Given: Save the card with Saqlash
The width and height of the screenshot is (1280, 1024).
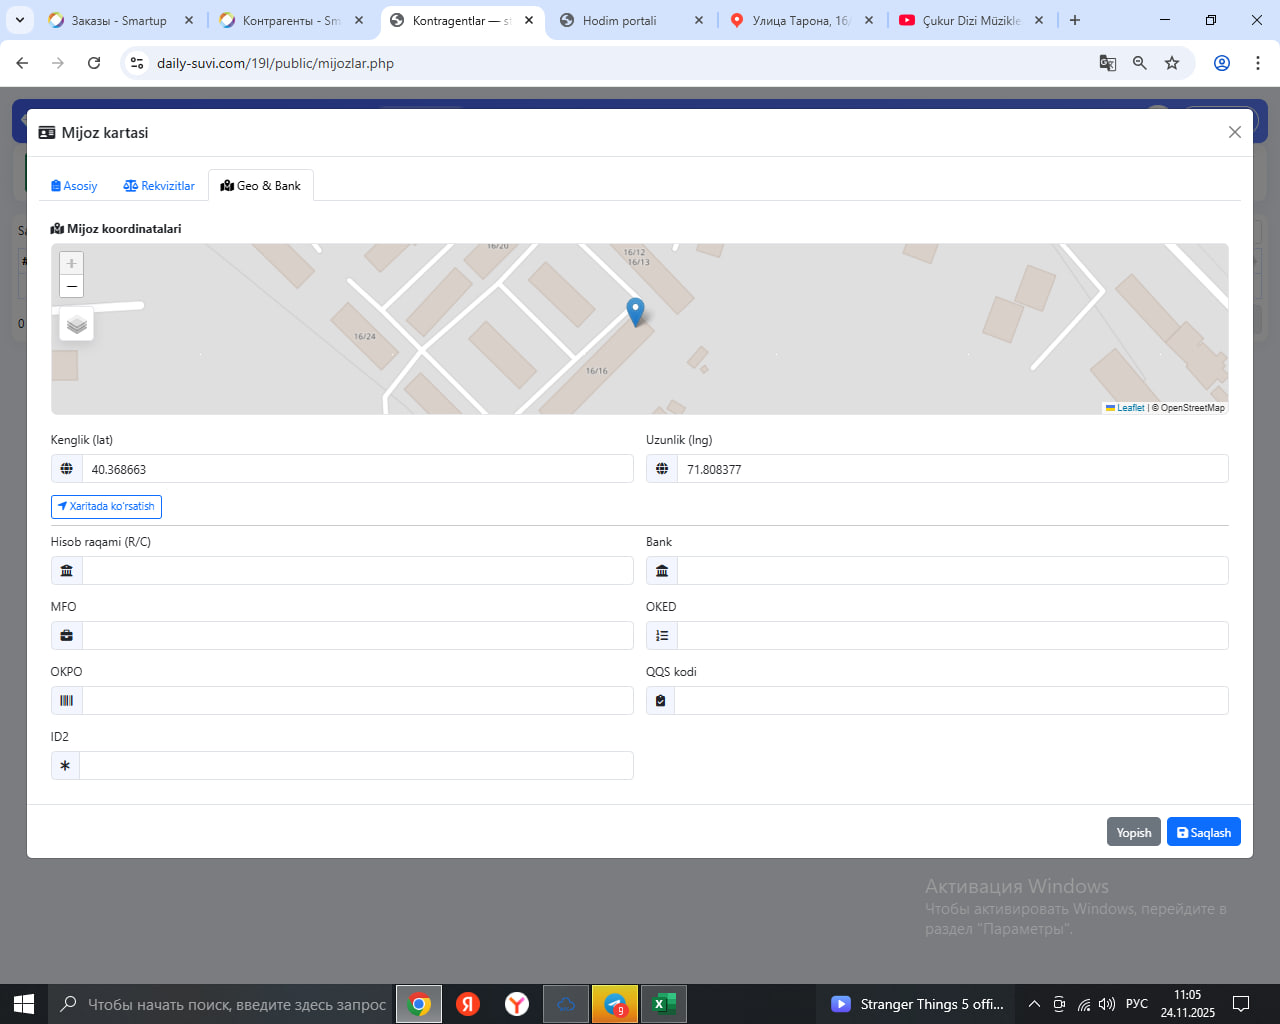Looking at the screenshot, I should (1203, 832).
